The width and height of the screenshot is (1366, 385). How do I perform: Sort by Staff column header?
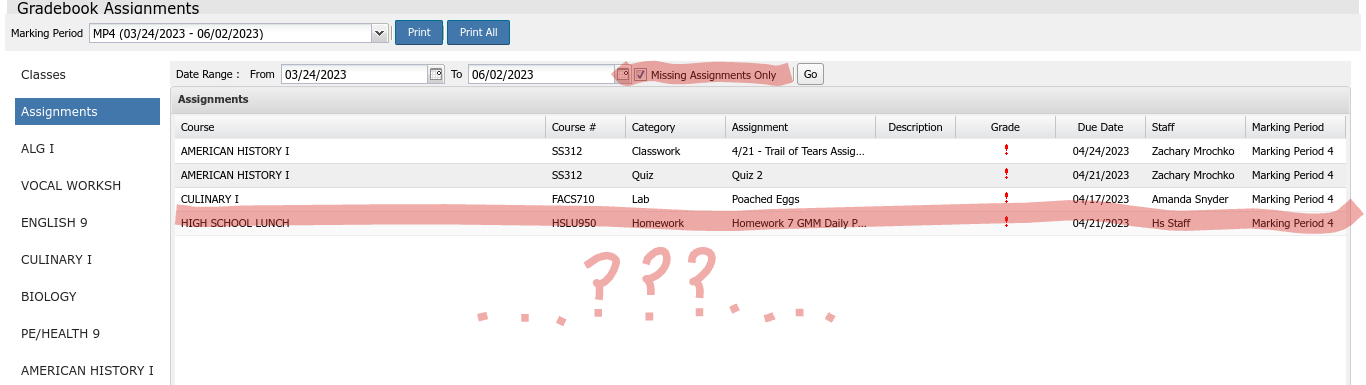pos(1196,127)
